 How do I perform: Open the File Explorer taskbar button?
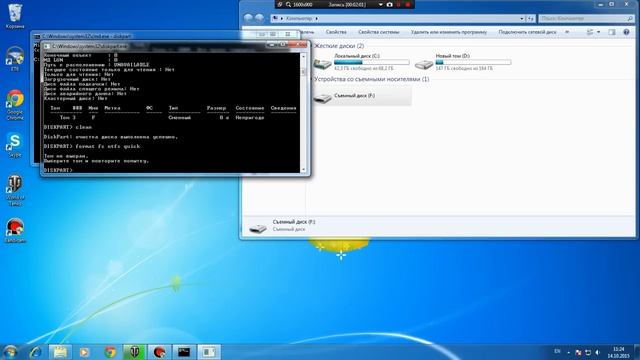60,352
